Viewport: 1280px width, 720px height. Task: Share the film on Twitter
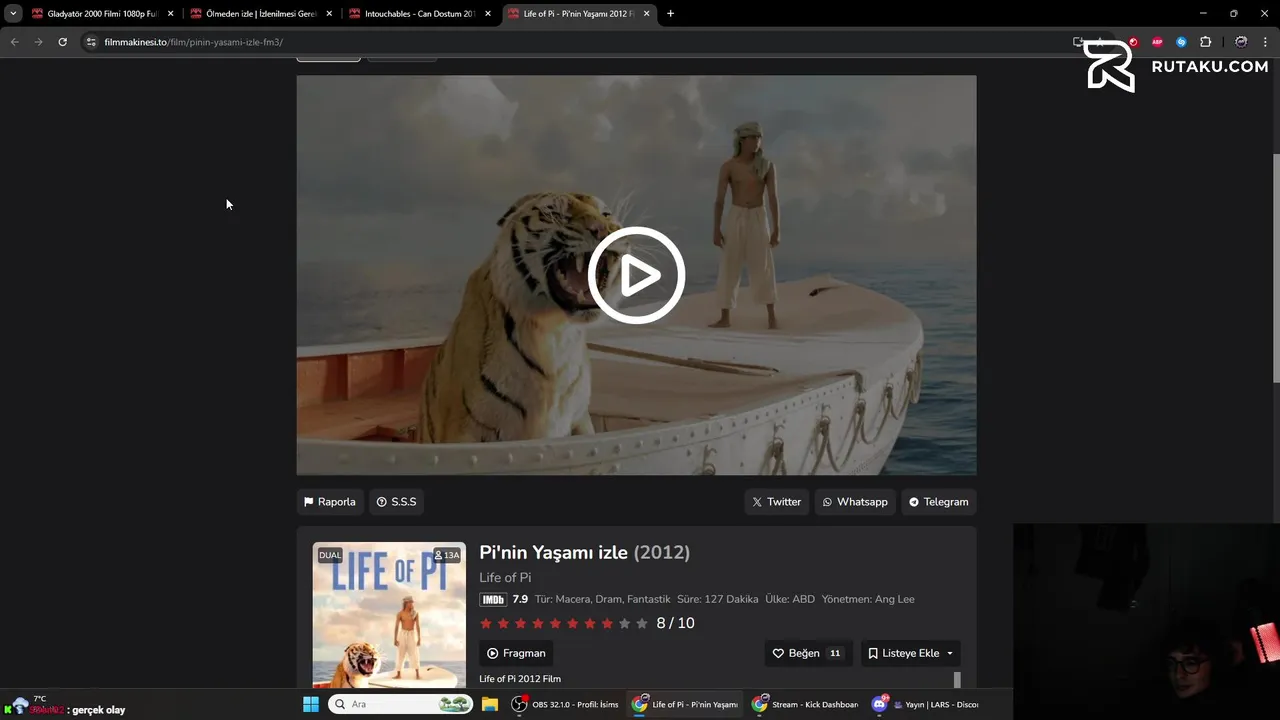777,502
